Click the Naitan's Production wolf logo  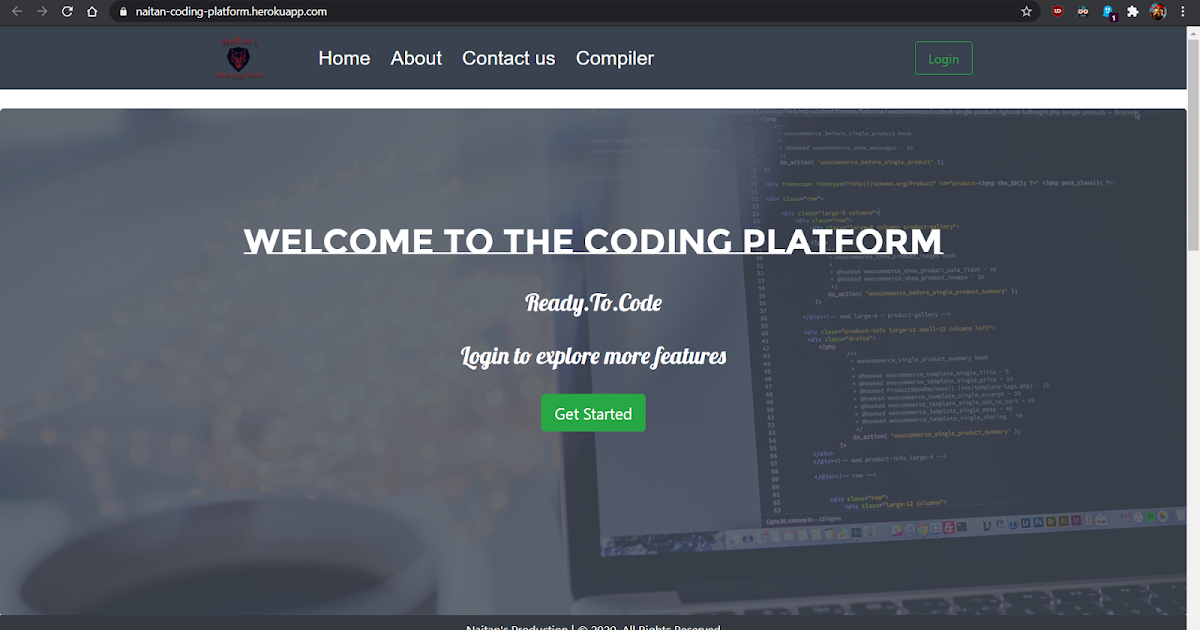click(x=238, y=57)
